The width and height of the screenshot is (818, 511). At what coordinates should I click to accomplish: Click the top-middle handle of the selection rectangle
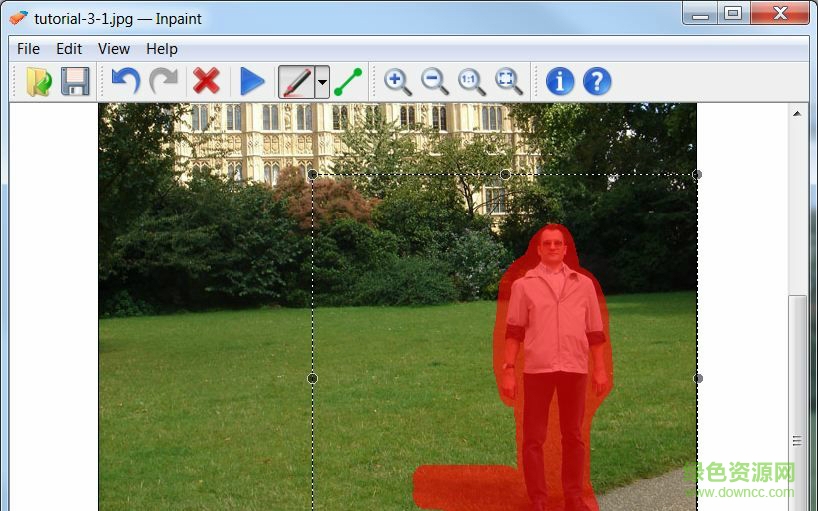coord(505,174)
